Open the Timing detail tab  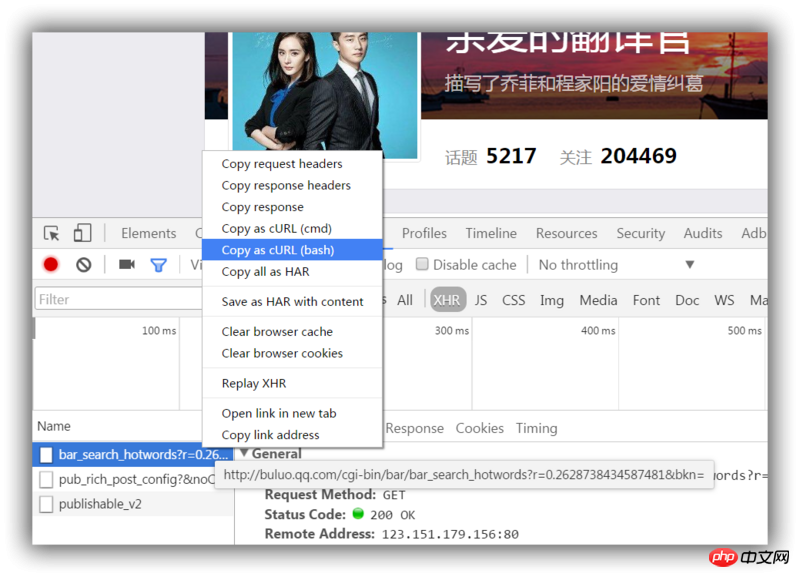click(536, 429)
